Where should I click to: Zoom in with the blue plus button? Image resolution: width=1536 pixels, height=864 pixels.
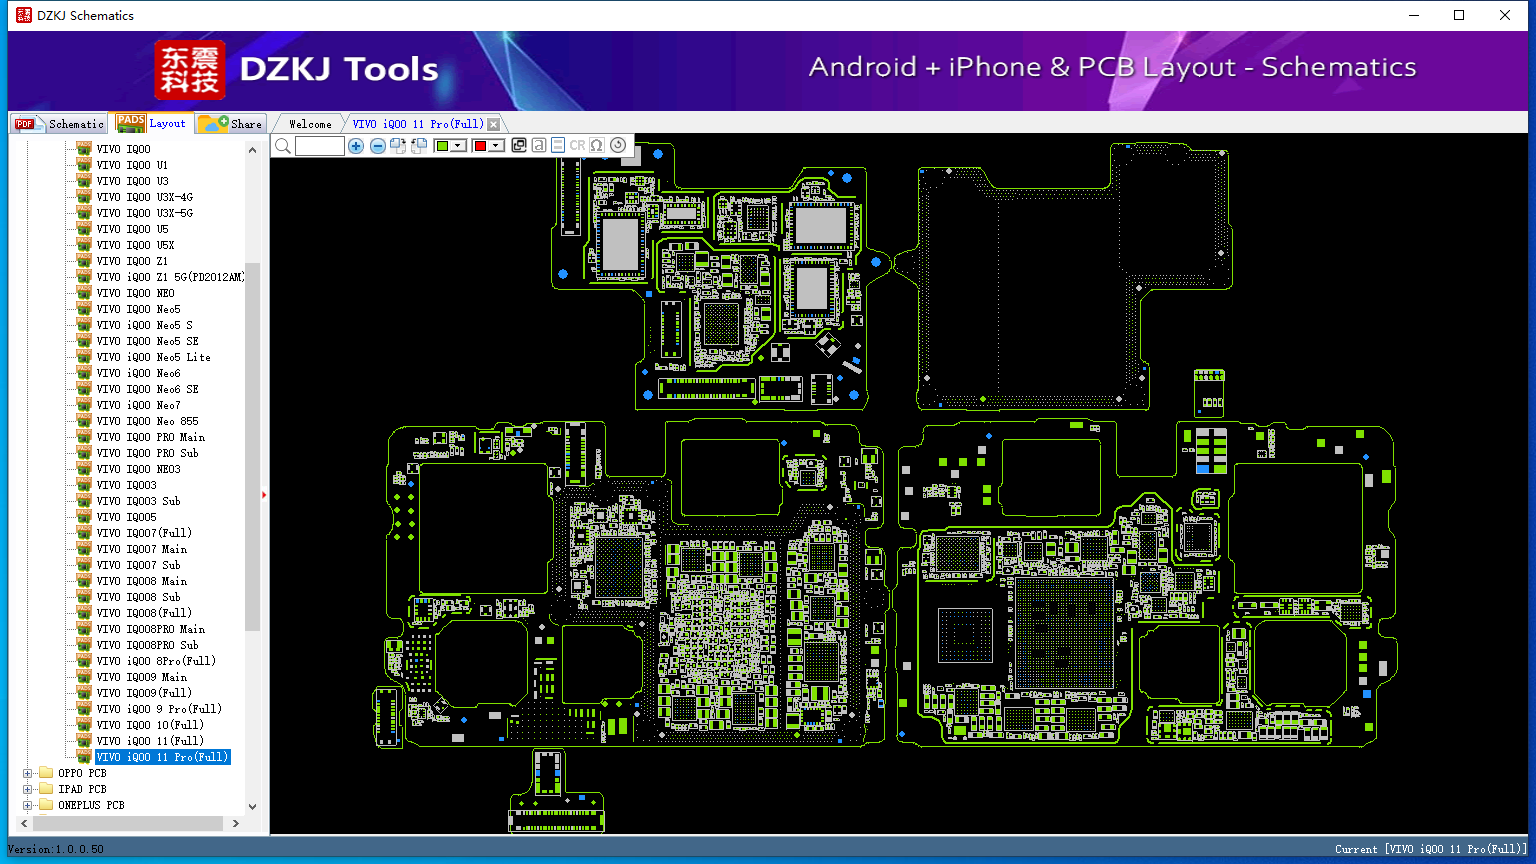pyautogui.click(x=356, y=146)
